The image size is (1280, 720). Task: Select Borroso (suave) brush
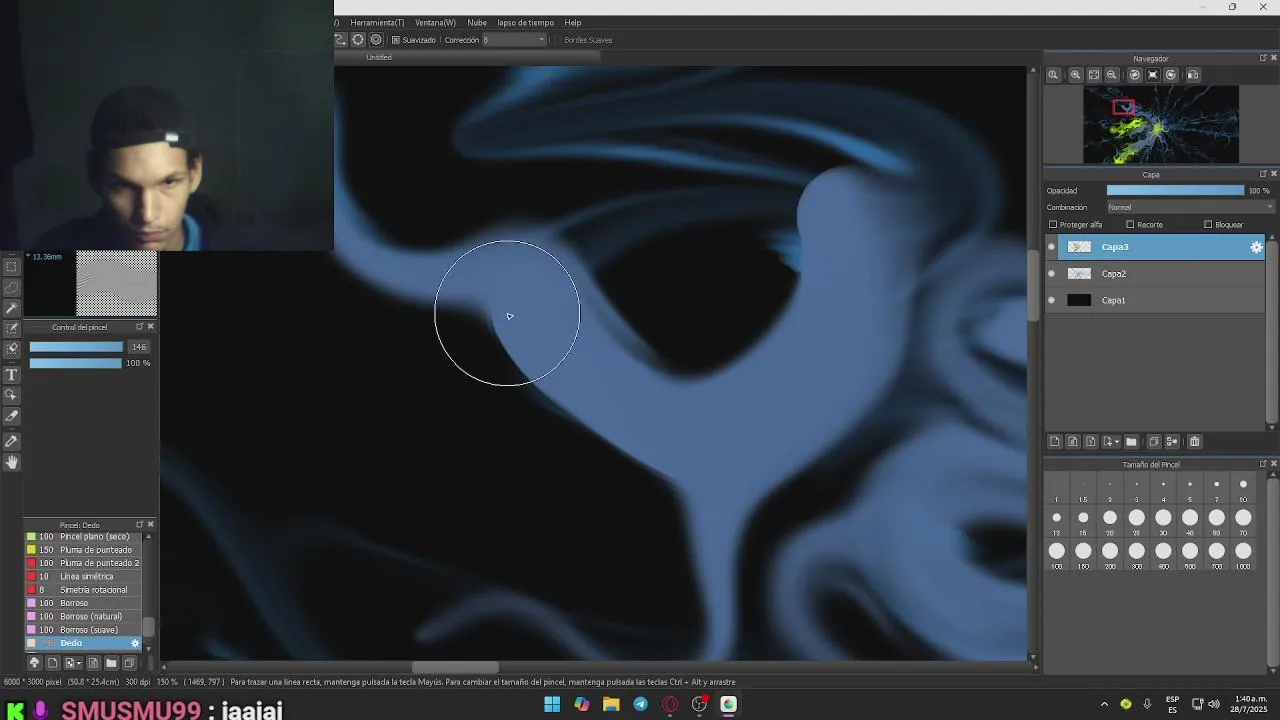[x=84, y=630]
